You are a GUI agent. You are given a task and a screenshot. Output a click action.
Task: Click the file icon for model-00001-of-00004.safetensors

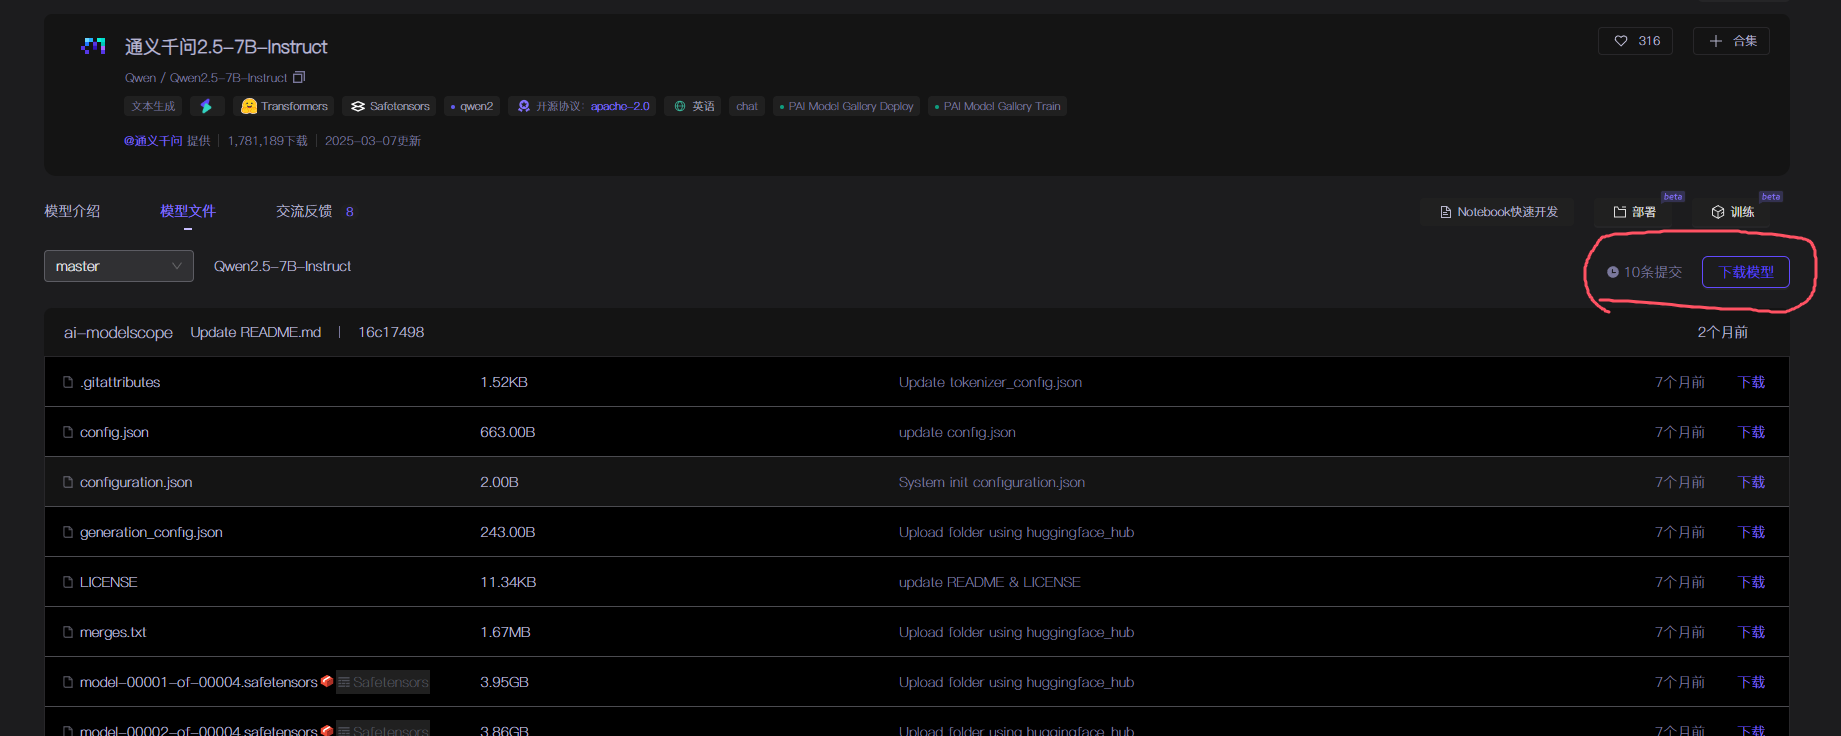[x=68, y=682]
